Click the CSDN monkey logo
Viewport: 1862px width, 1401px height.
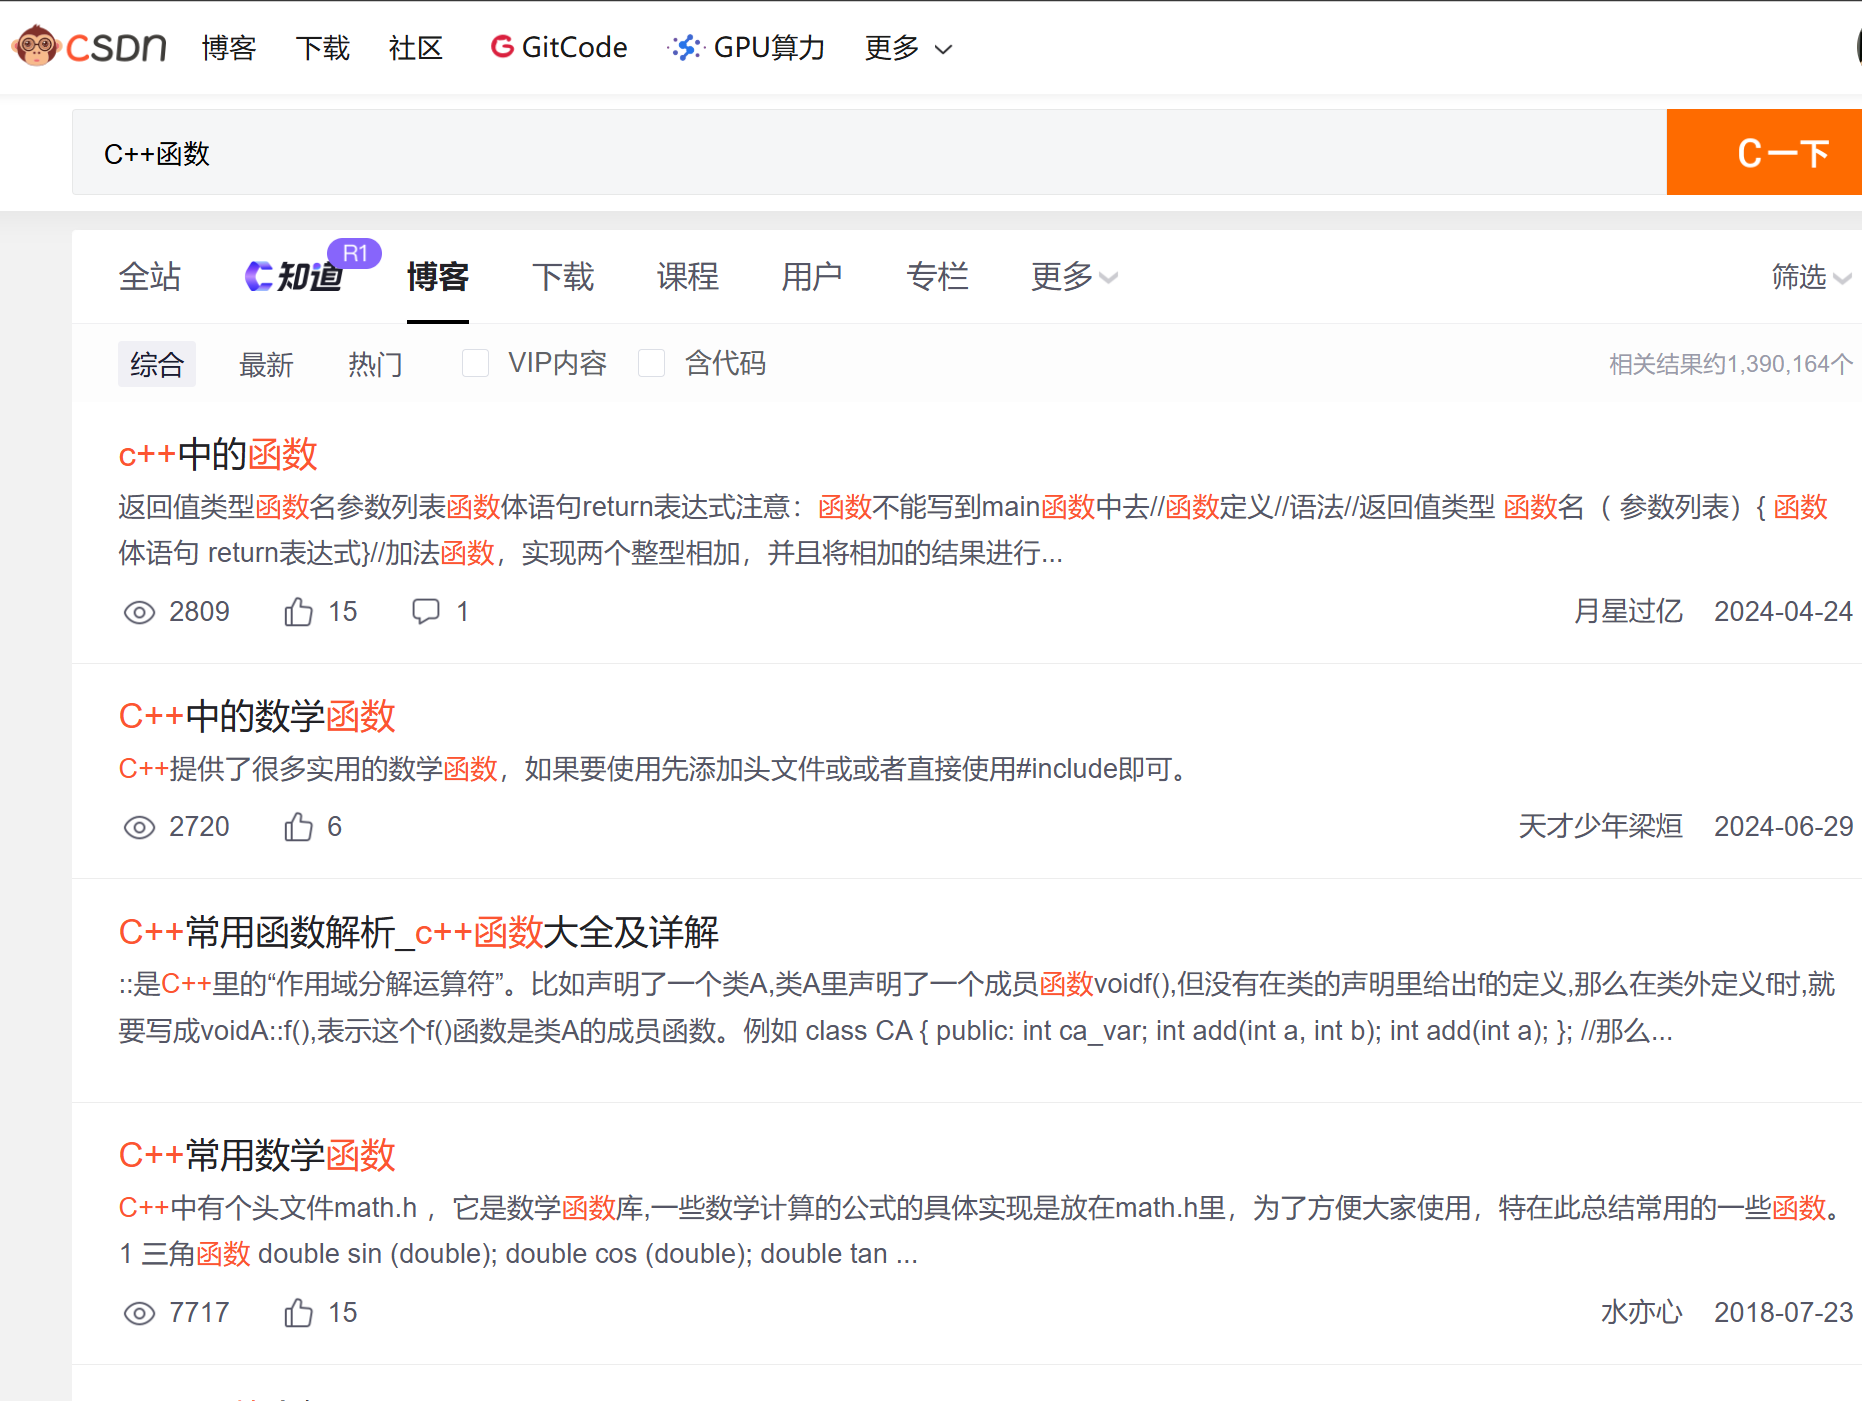pyautogui.click(x=37, y=46)
